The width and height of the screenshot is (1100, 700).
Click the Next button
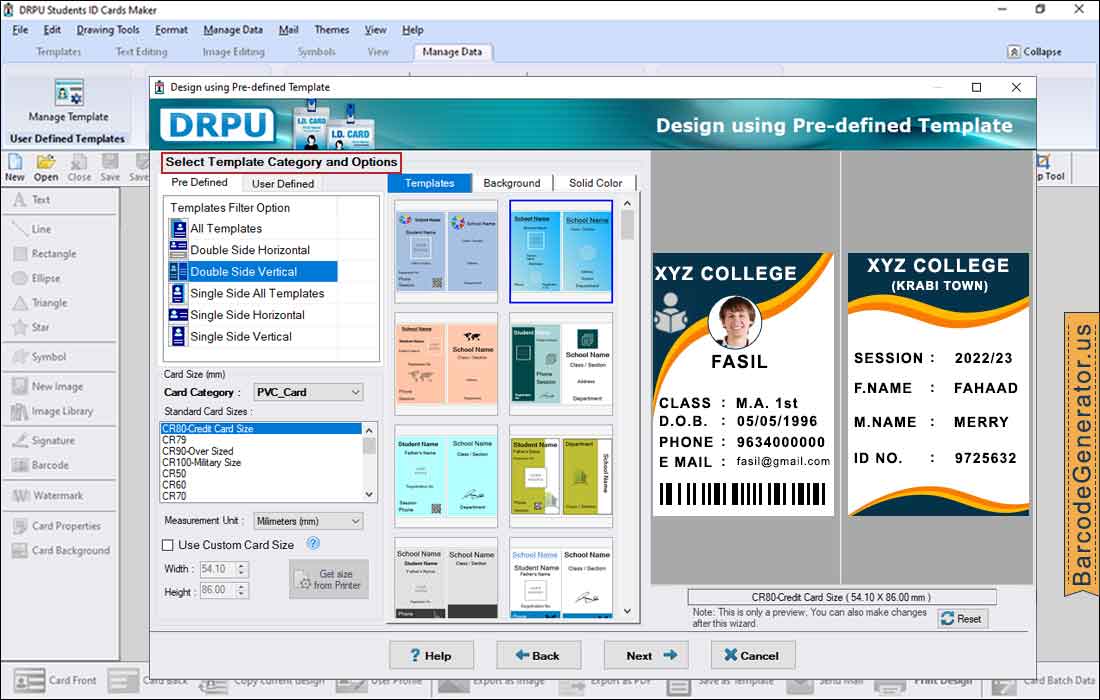pyautogui.click(x=646, y=656)
